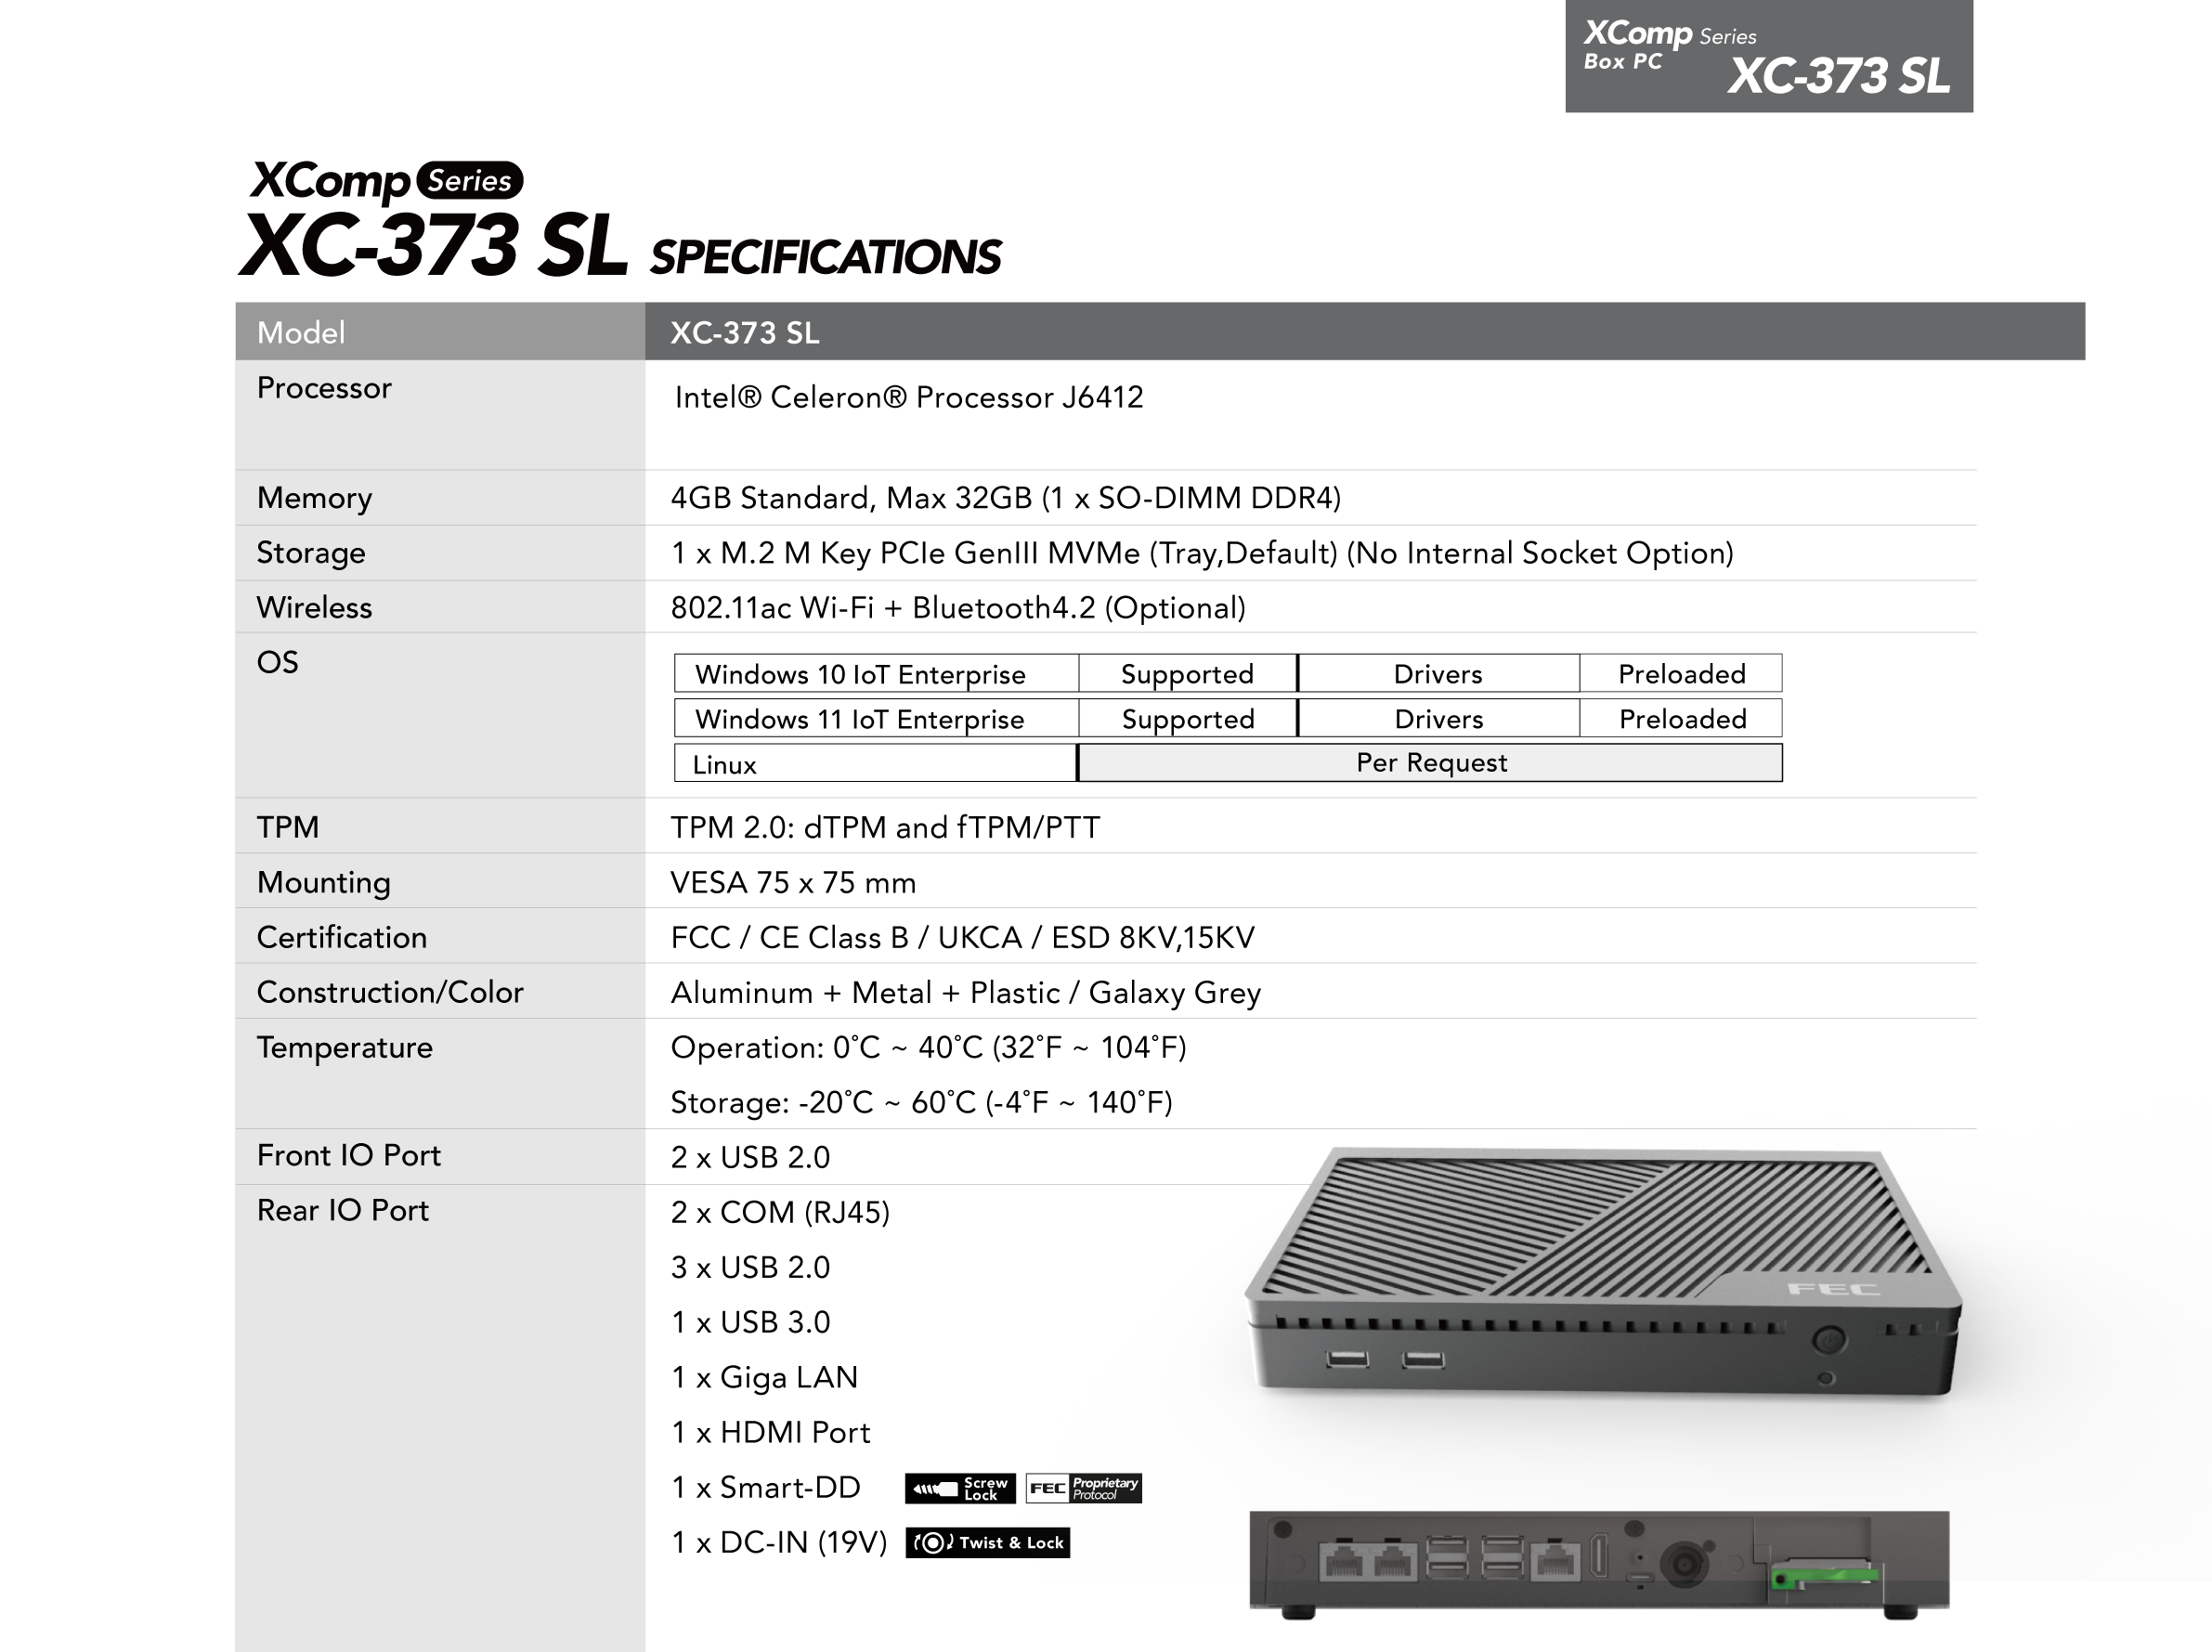Click the TPM row label

click(x=288, y=827)
